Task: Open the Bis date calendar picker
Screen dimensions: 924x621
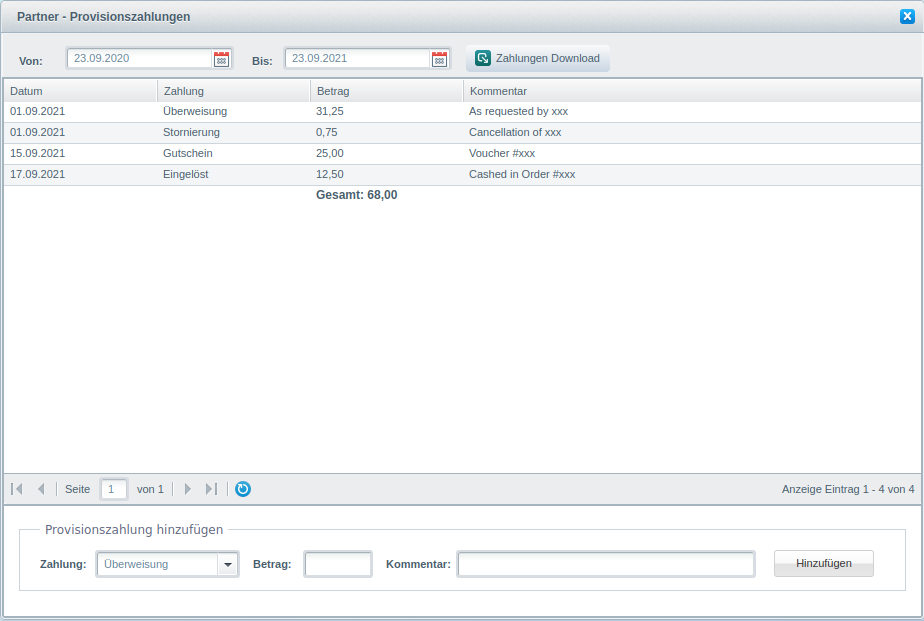Action: coord(439,59)
